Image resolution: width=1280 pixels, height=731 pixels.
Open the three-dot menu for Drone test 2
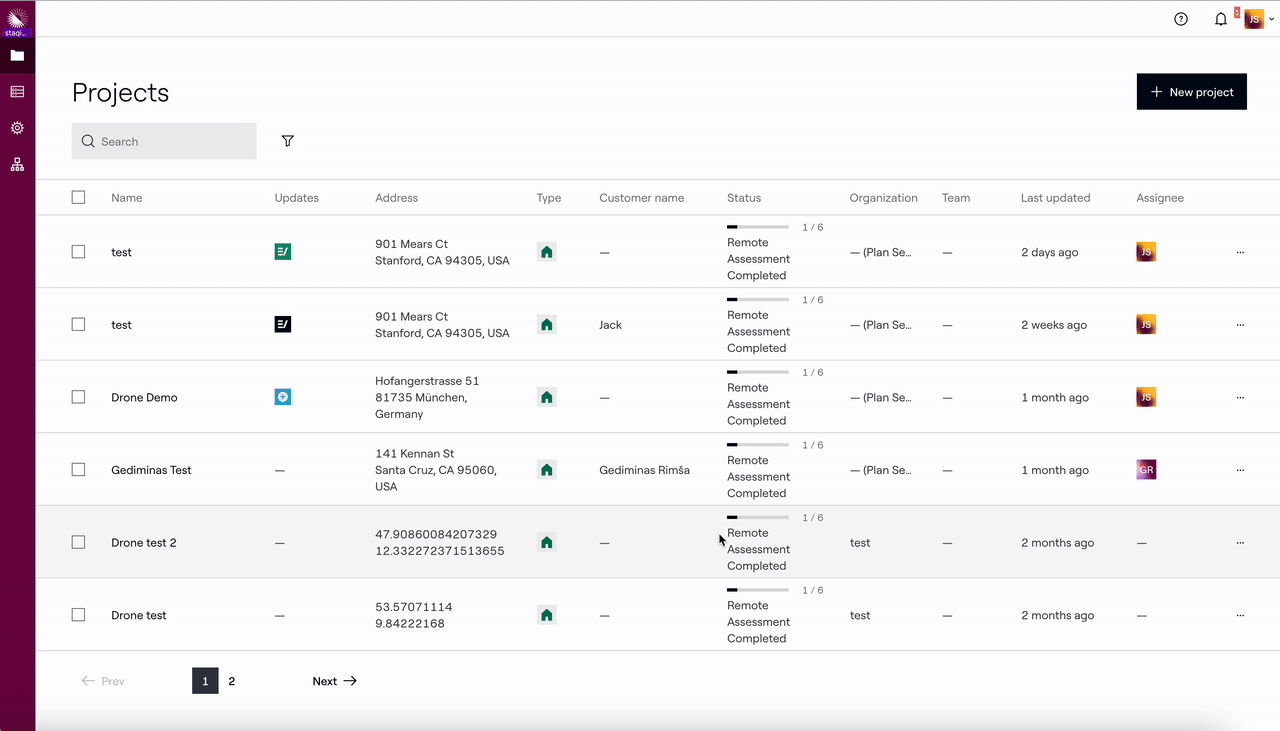tap(1240, 543)
